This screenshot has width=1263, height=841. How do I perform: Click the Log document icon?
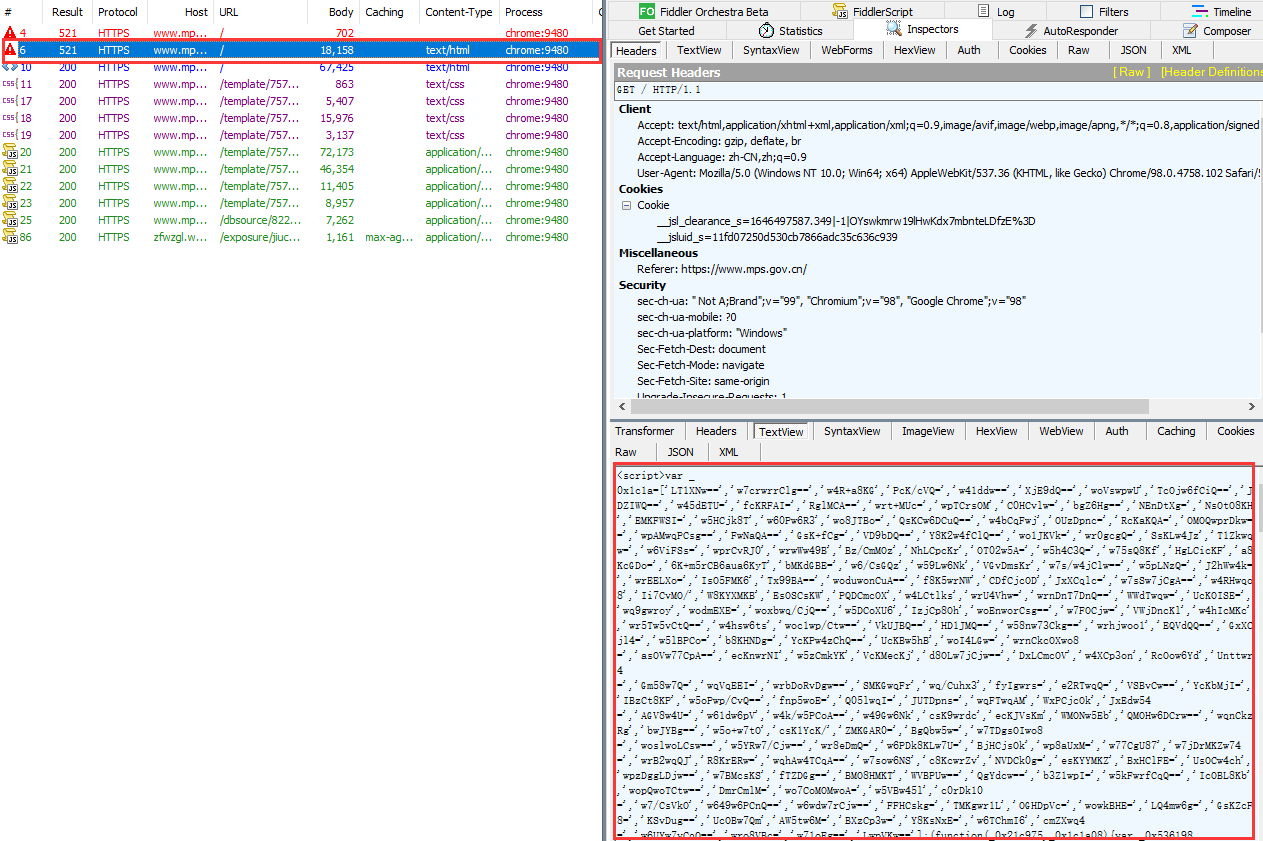click(982, 12)
